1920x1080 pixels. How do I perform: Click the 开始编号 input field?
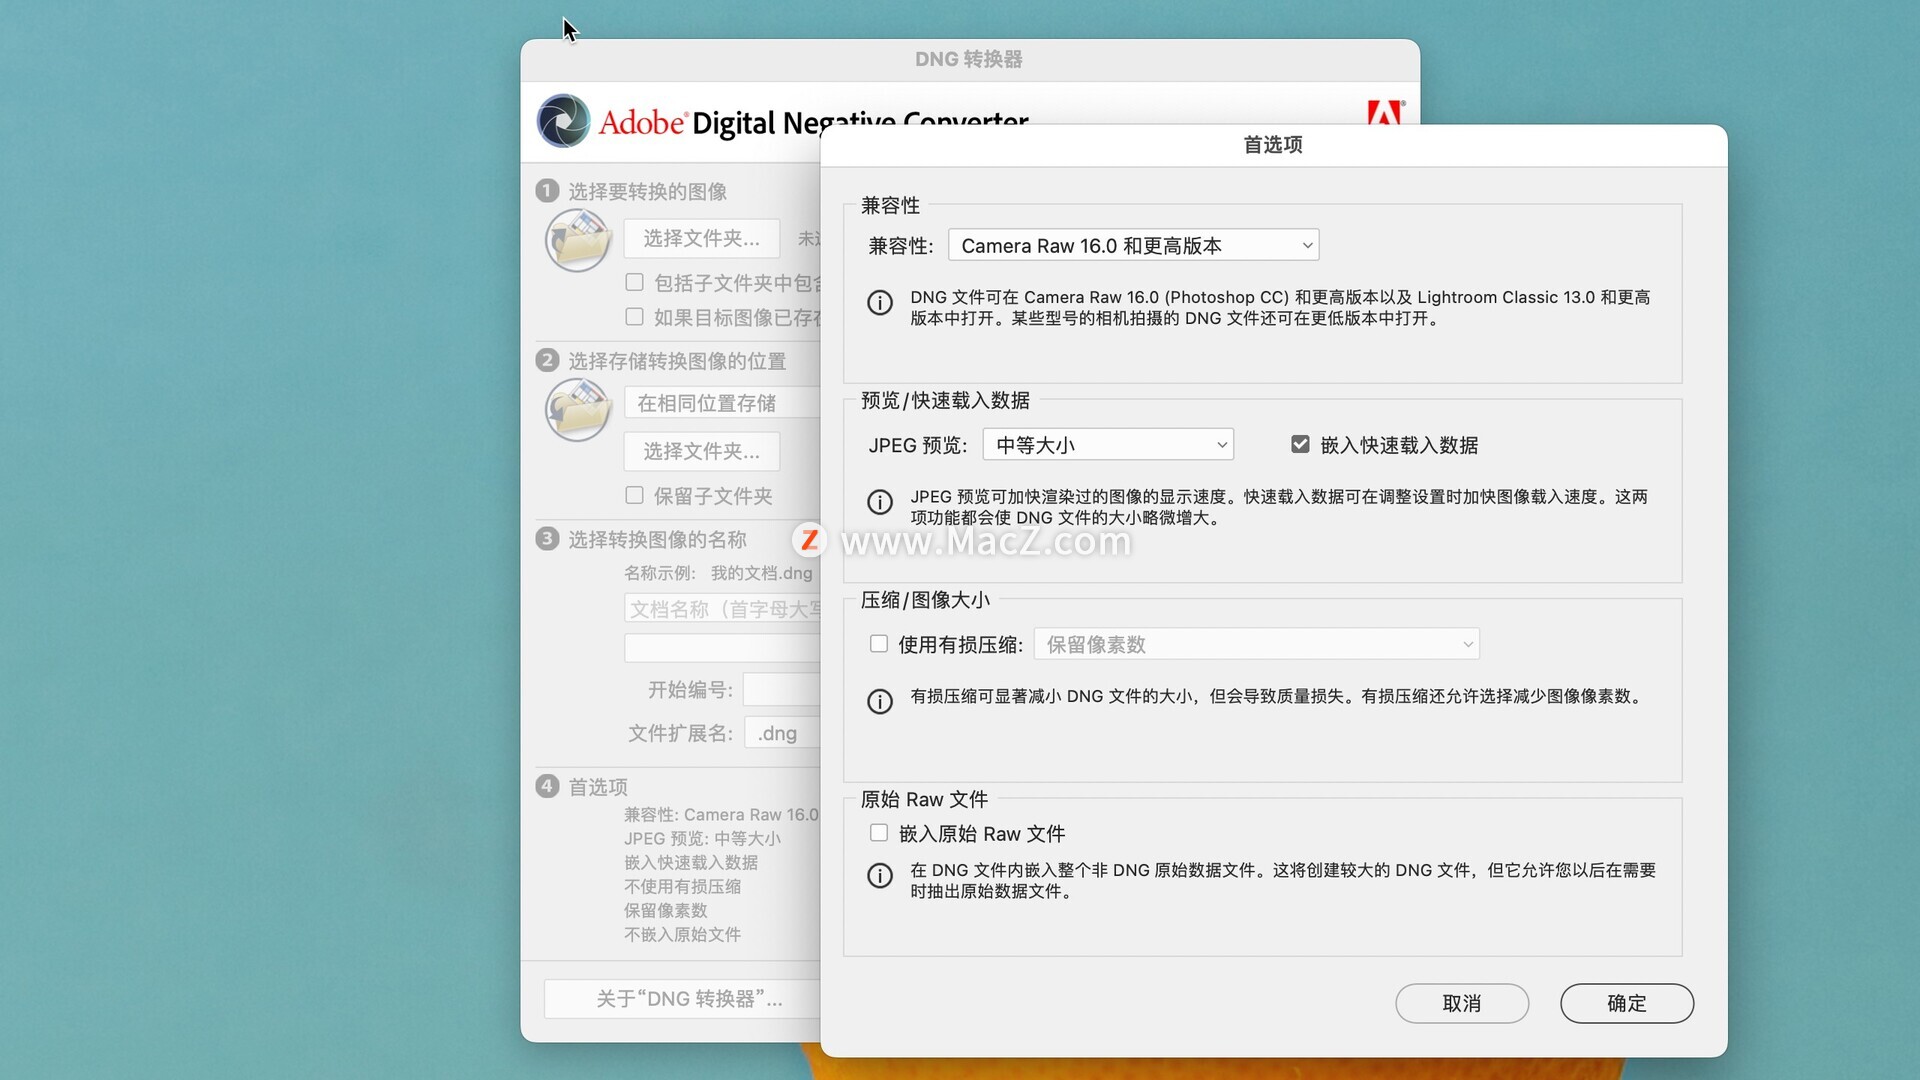click(x=781, y=690)
